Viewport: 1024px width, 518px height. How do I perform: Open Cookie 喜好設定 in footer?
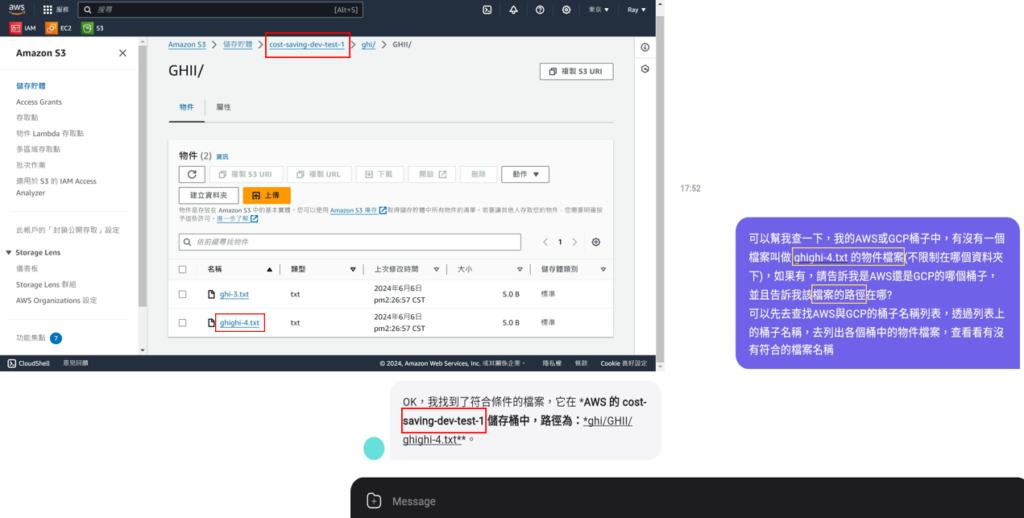pos(624,363)
